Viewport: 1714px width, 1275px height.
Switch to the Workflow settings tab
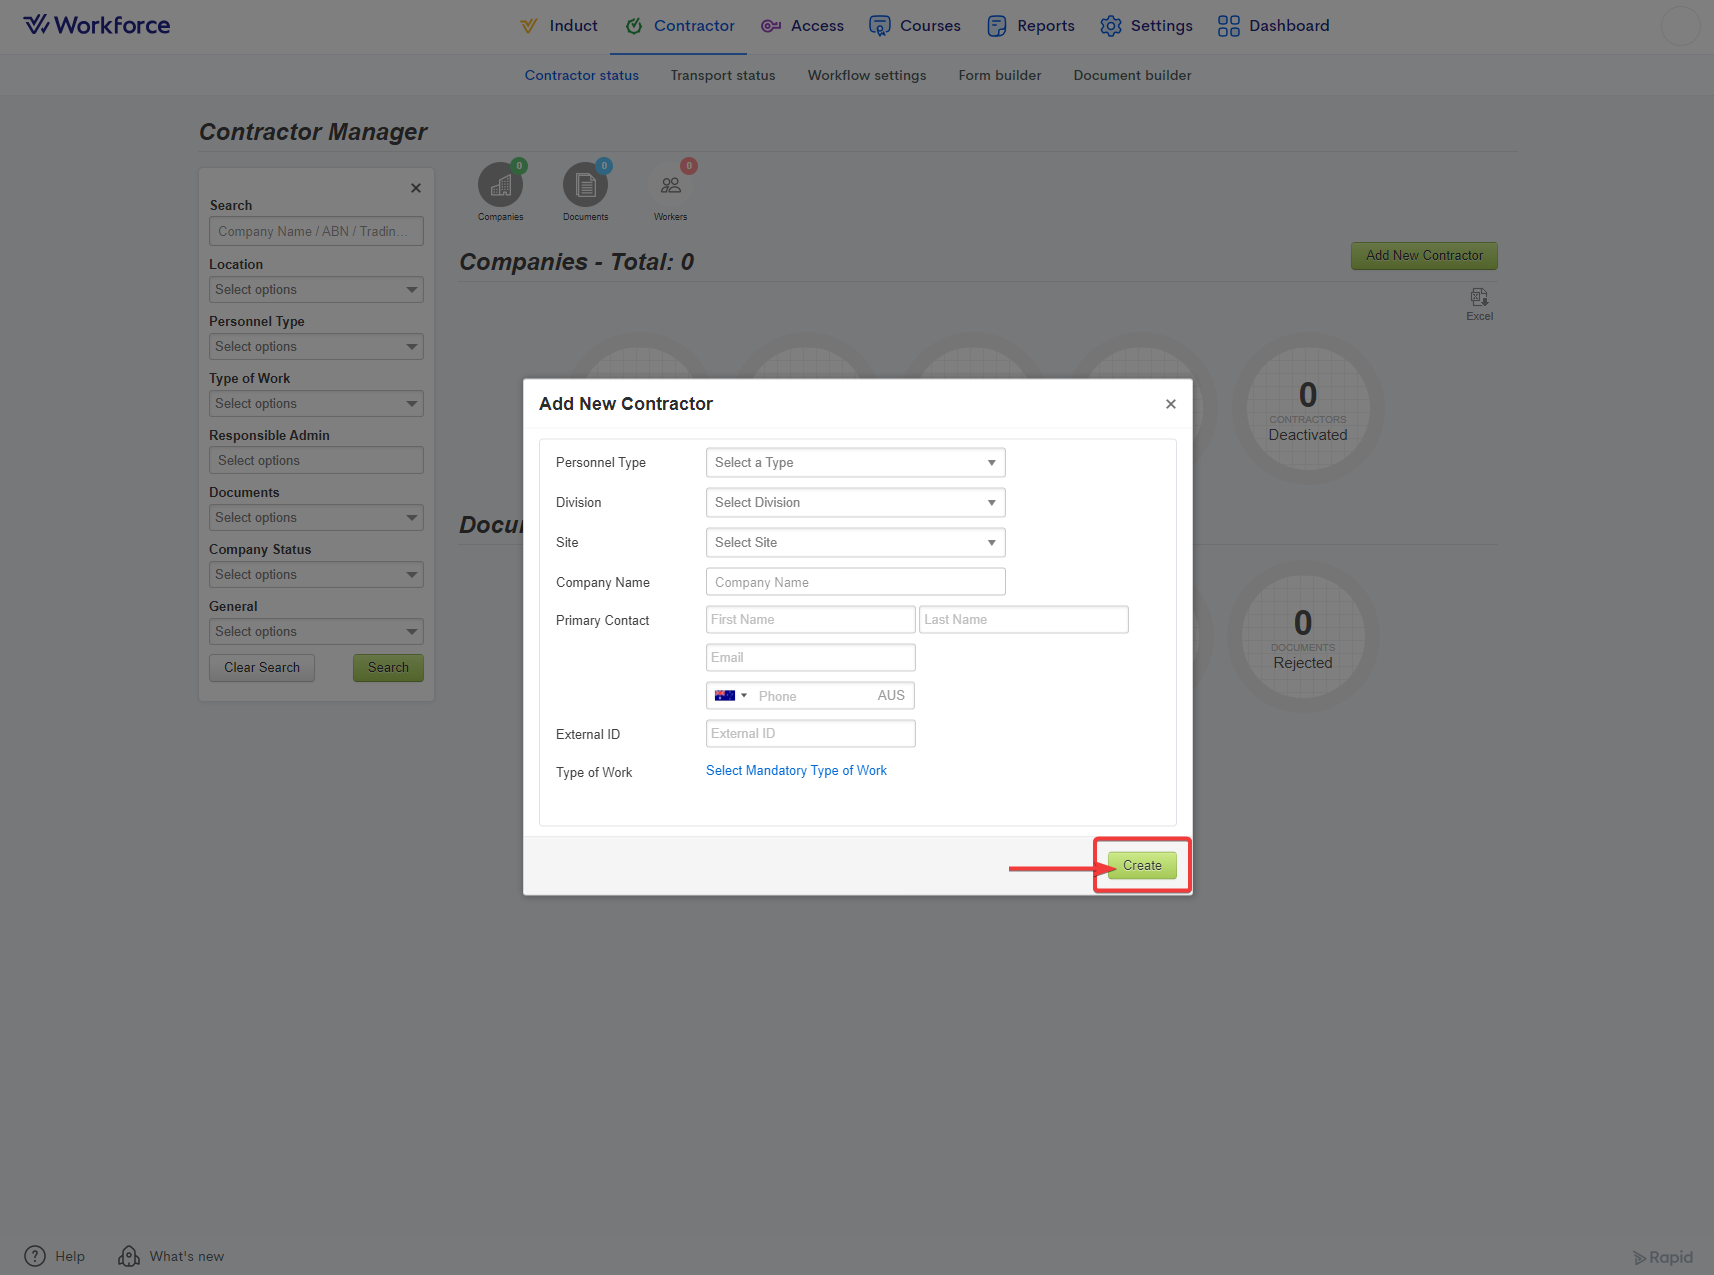pos(866,75)
